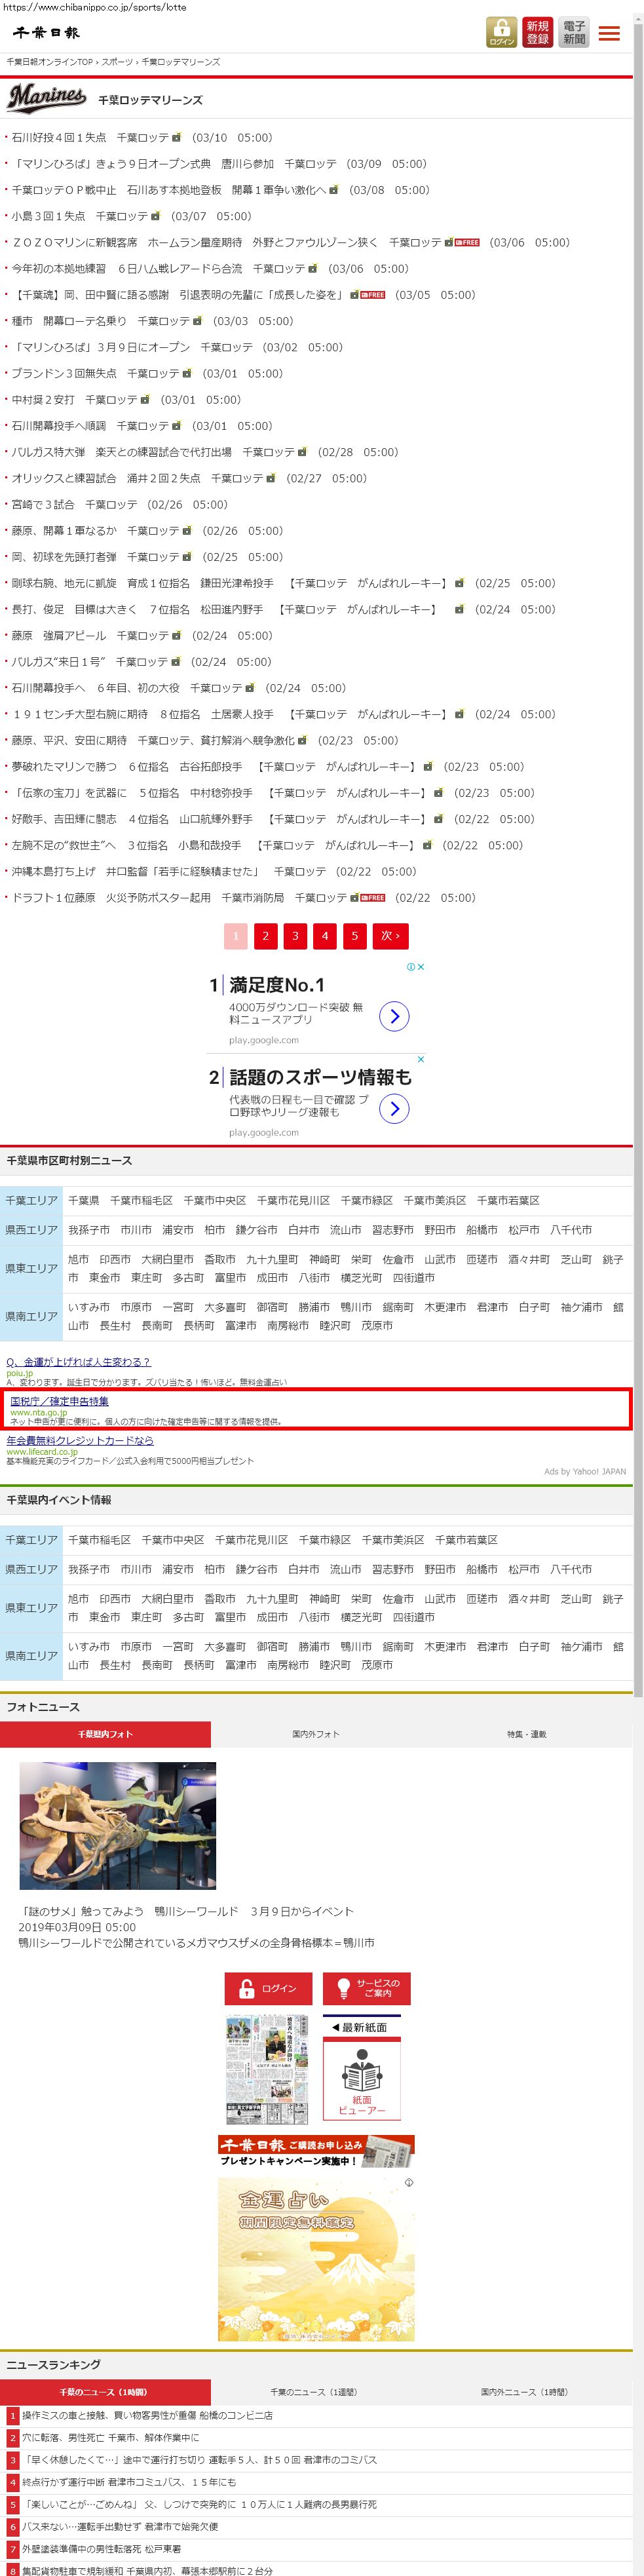Click the red 新規登録 registration icon
The width and height of the screenshot is (644, 2576).
click(537, 32)
